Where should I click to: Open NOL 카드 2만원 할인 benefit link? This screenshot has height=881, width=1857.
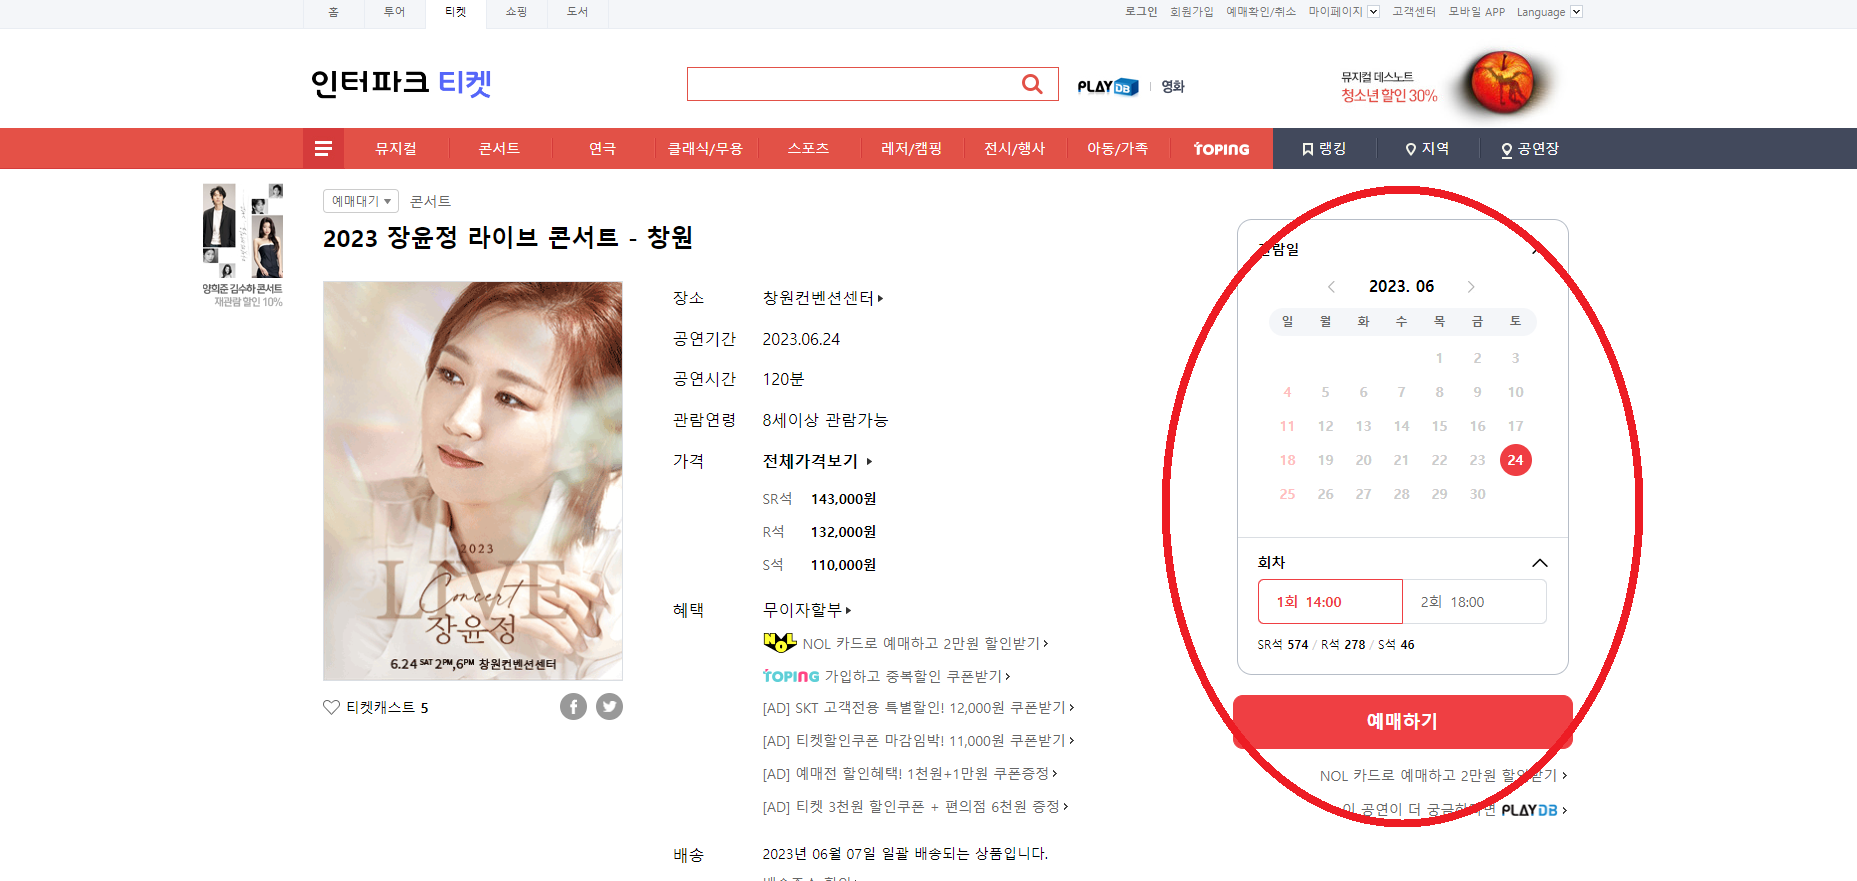tap(906, 643)
